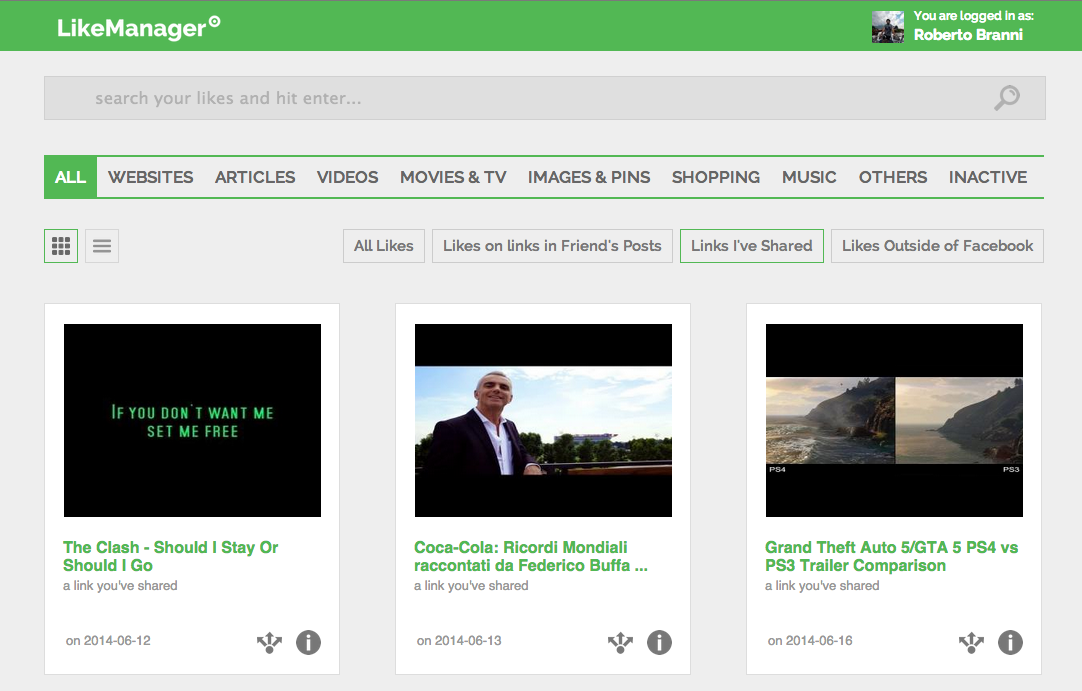Open the MOVIES & TV tab
This screenshot has height=691, width=1082.
[453, 177]
